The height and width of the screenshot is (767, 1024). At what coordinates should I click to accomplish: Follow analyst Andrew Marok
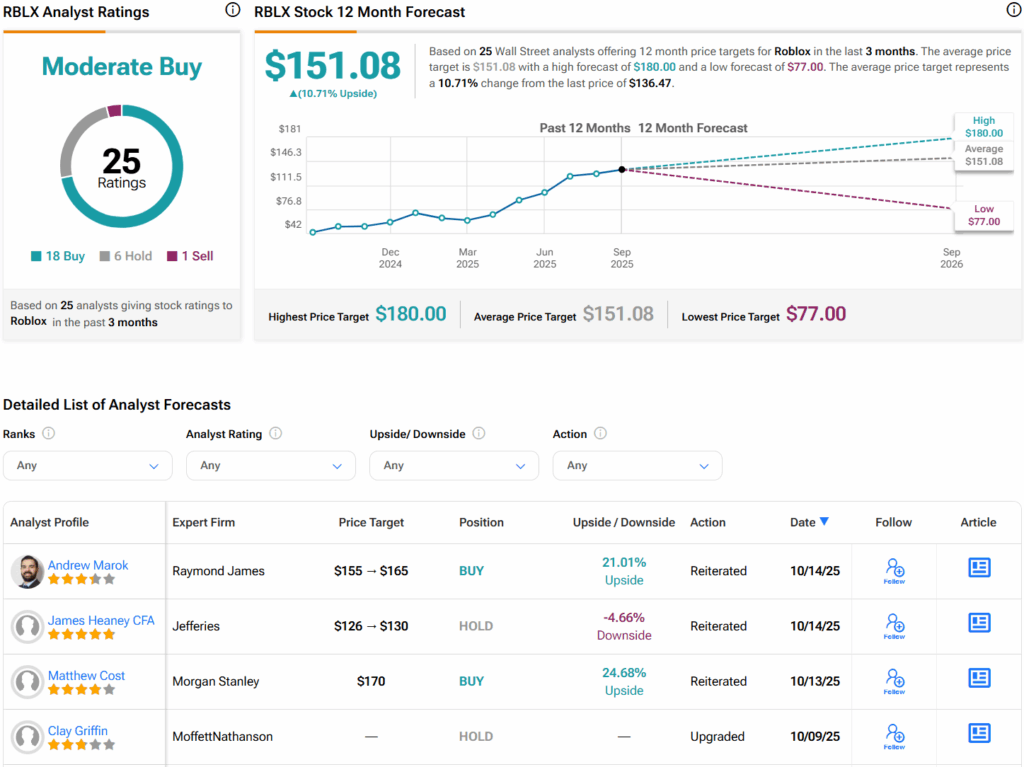tap(894, 571)
